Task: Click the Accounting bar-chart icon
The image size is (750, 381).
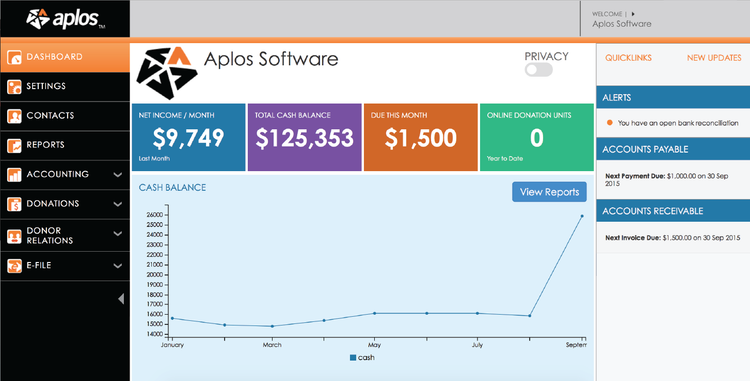Action: (x=14, y=174)
